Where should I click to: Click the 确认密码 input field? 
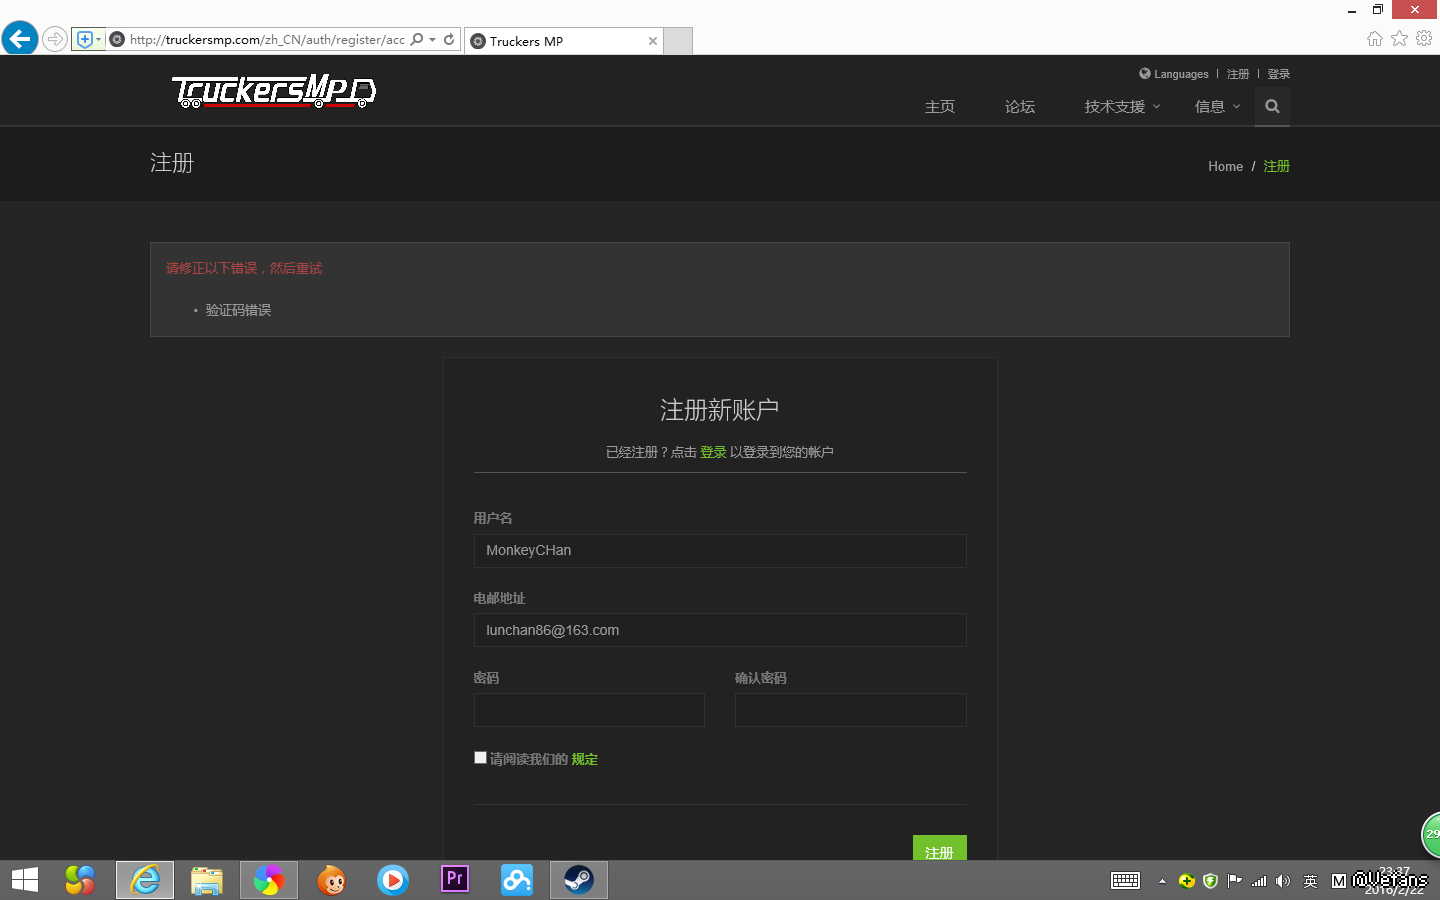[x=851, y=710]
